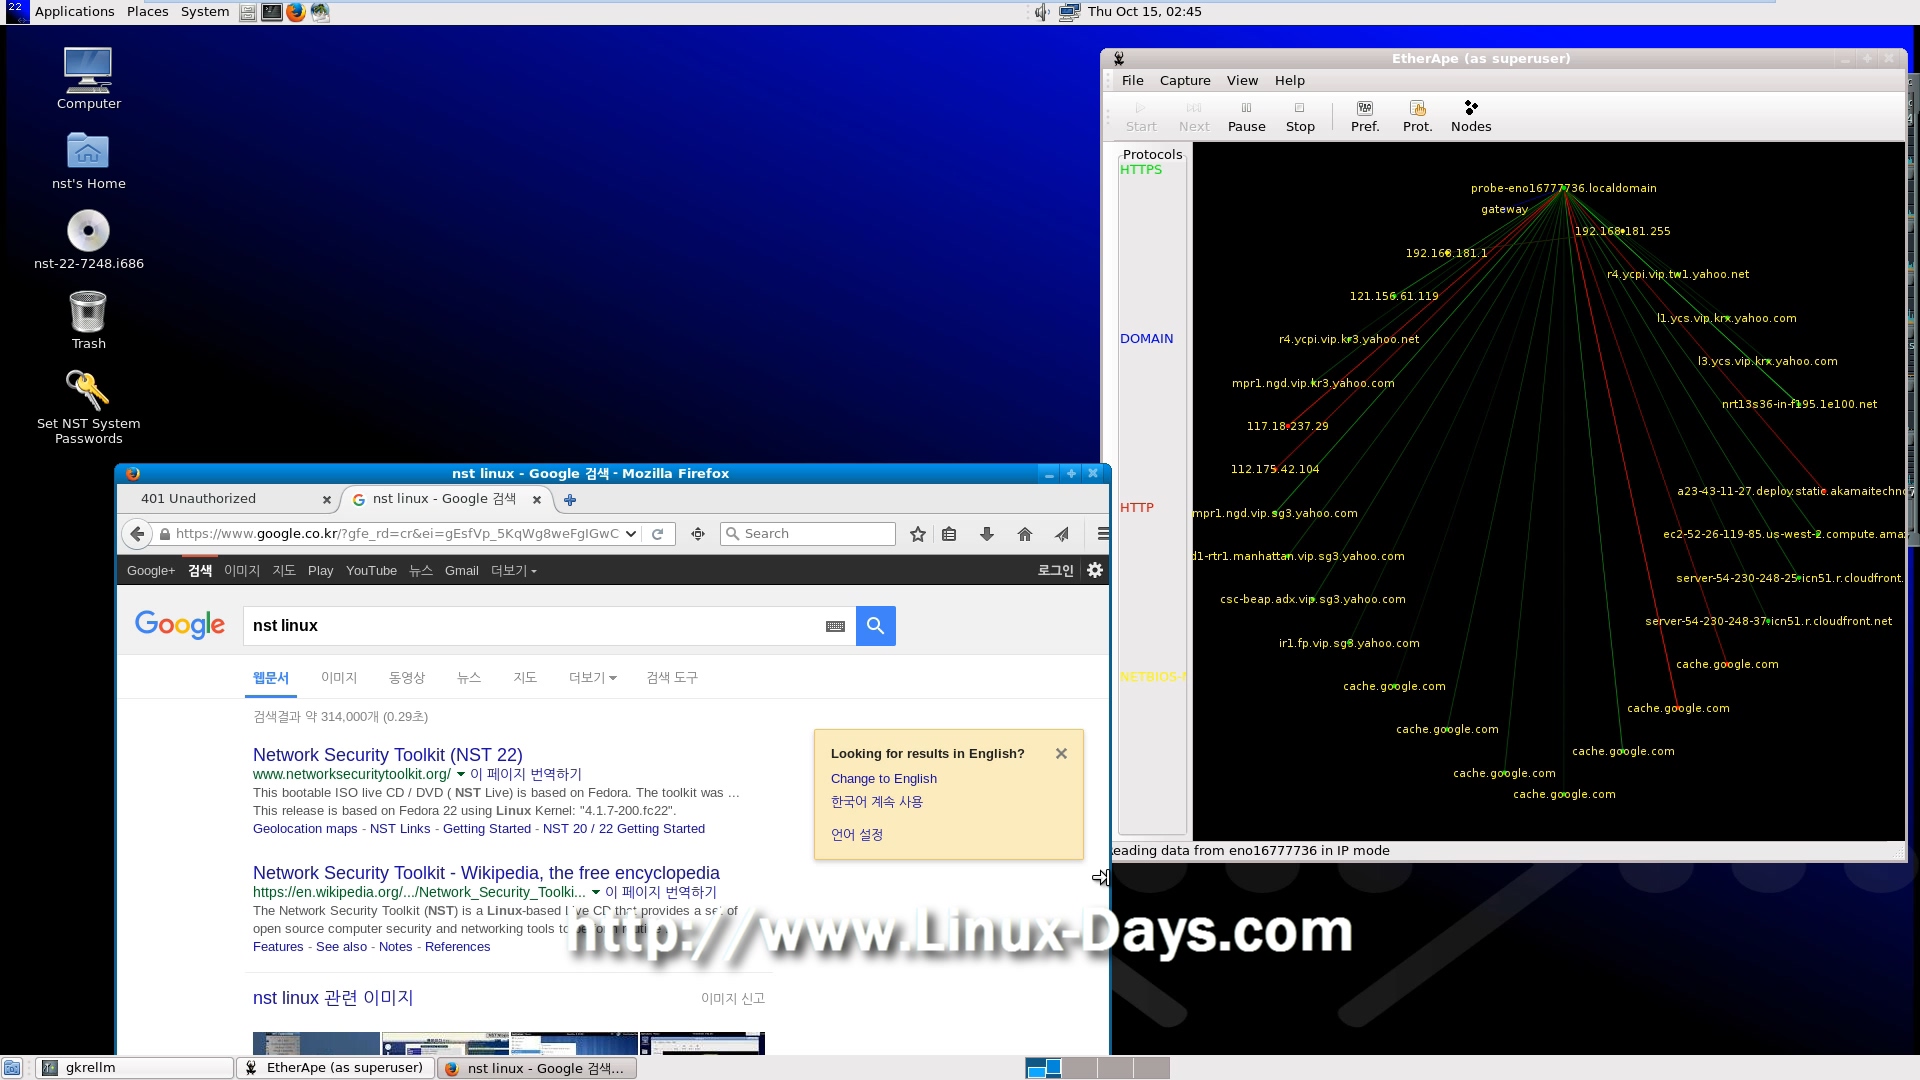Open the EtherApe View menu
Viewport: 1920px width, 1080px height.
click(x=1242, y=81)
